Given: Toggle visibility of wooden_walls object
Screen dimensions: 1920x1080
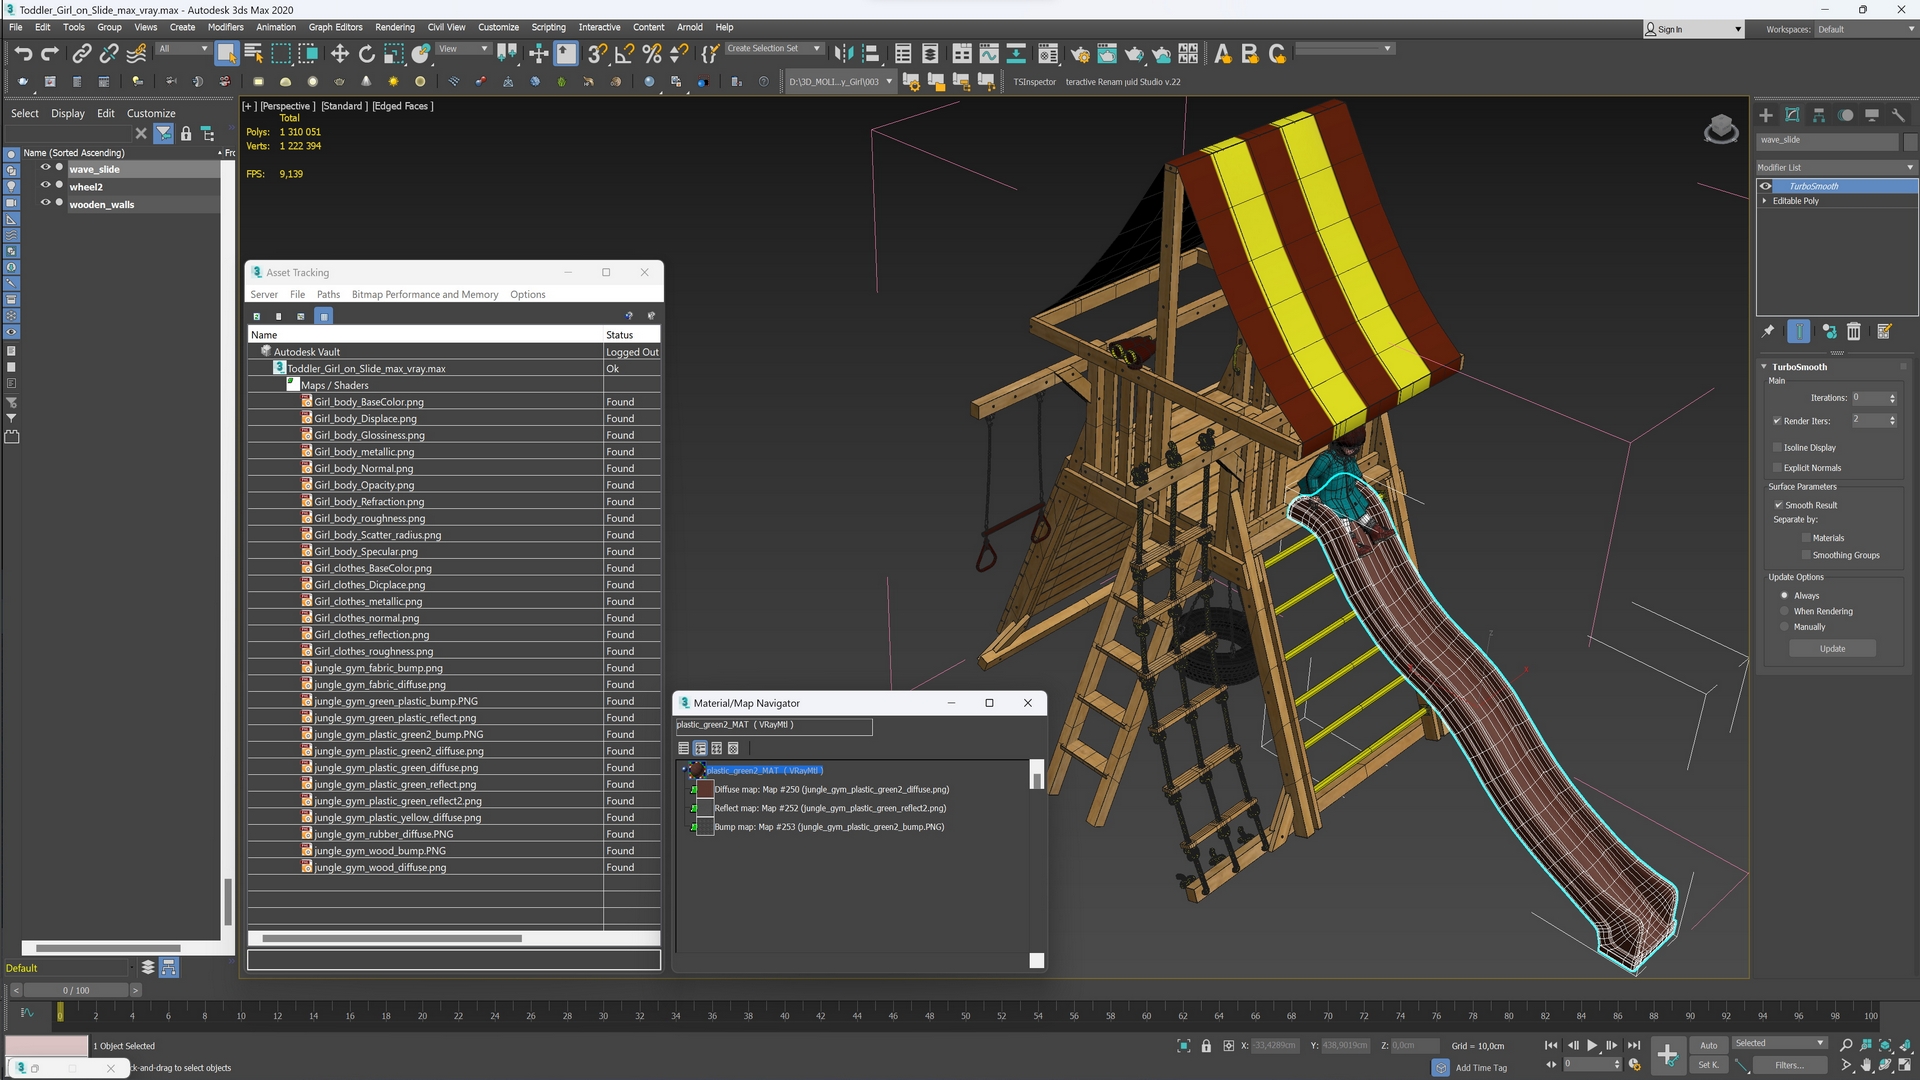Looking at the screenshot, I should 45,203.
